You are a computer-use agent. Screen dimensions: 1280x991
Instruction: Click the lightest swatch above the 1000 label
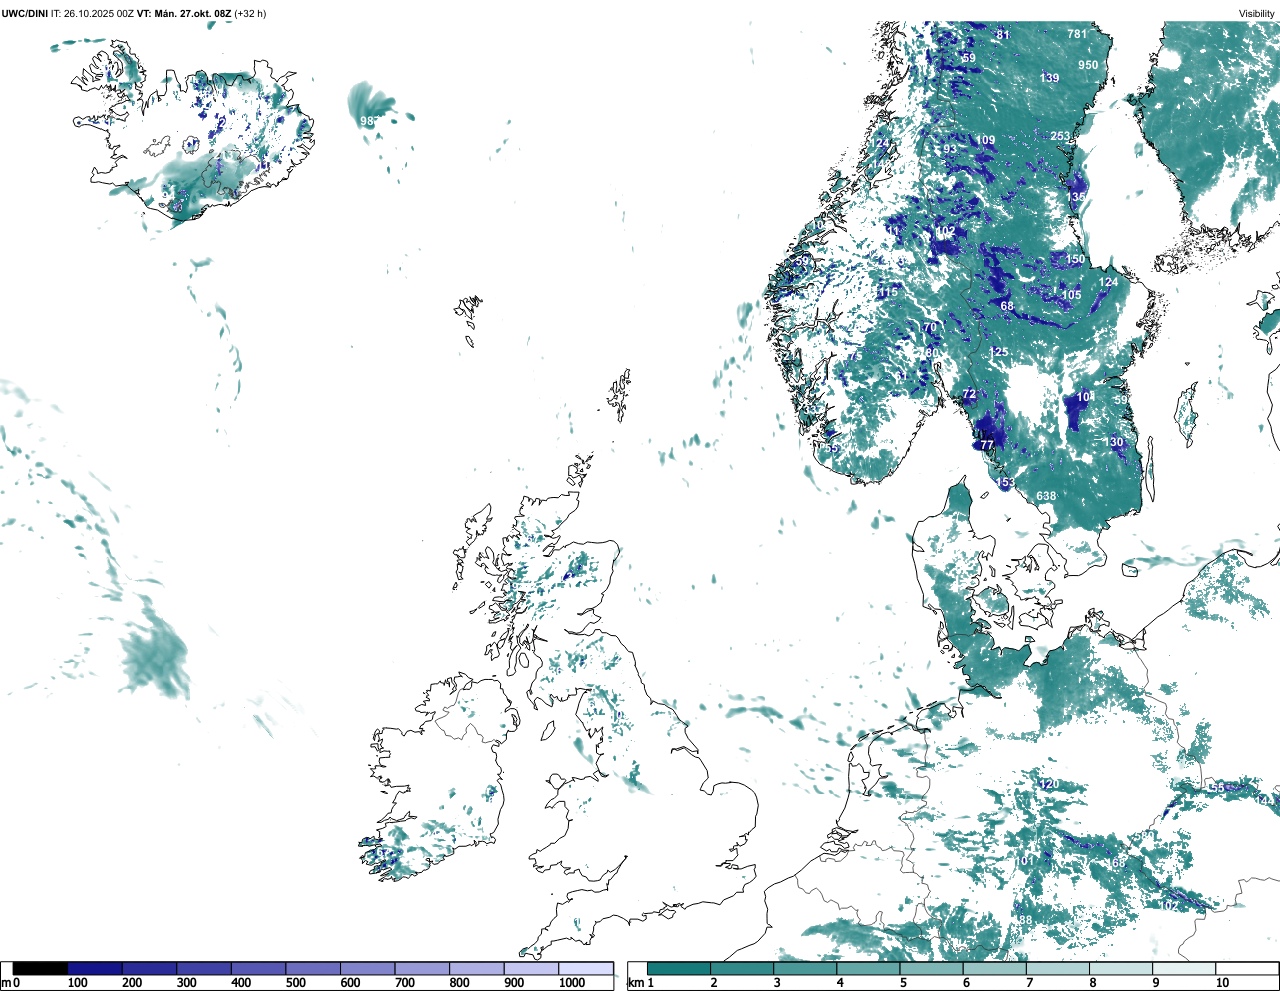coord(586,968)
